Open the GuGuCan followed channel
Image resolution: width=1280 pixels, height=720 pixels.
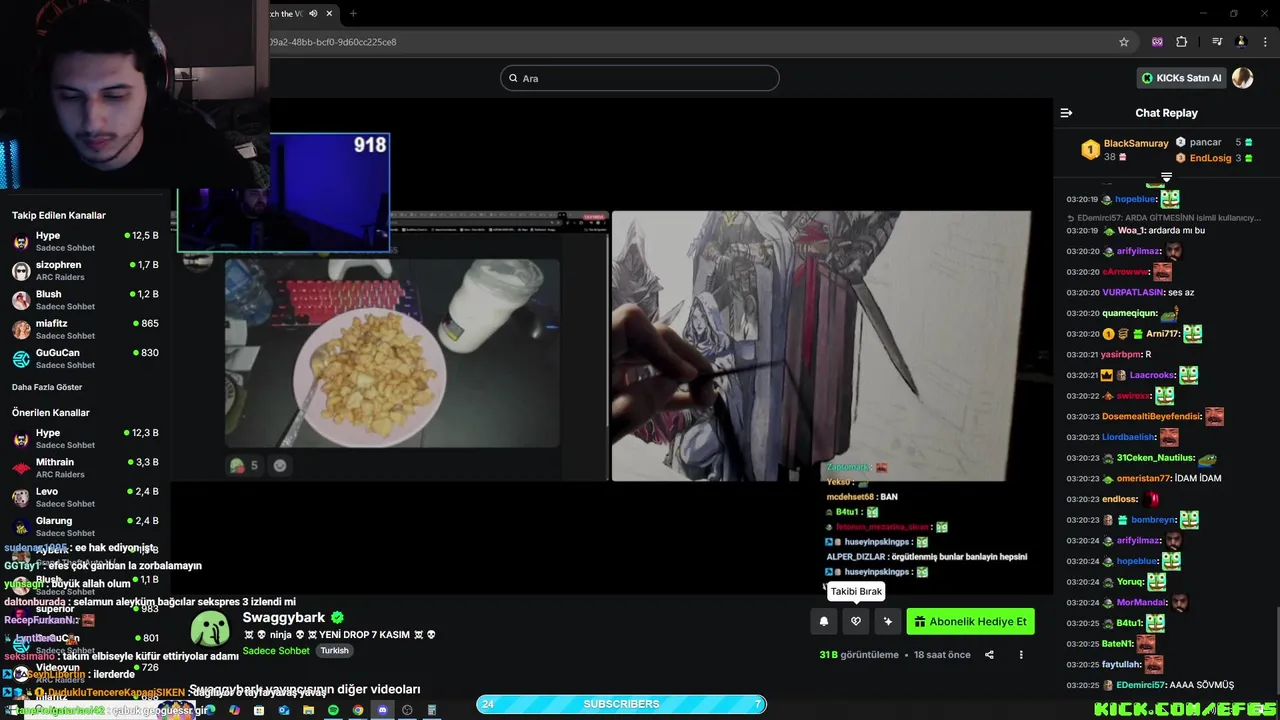point(85,358)
